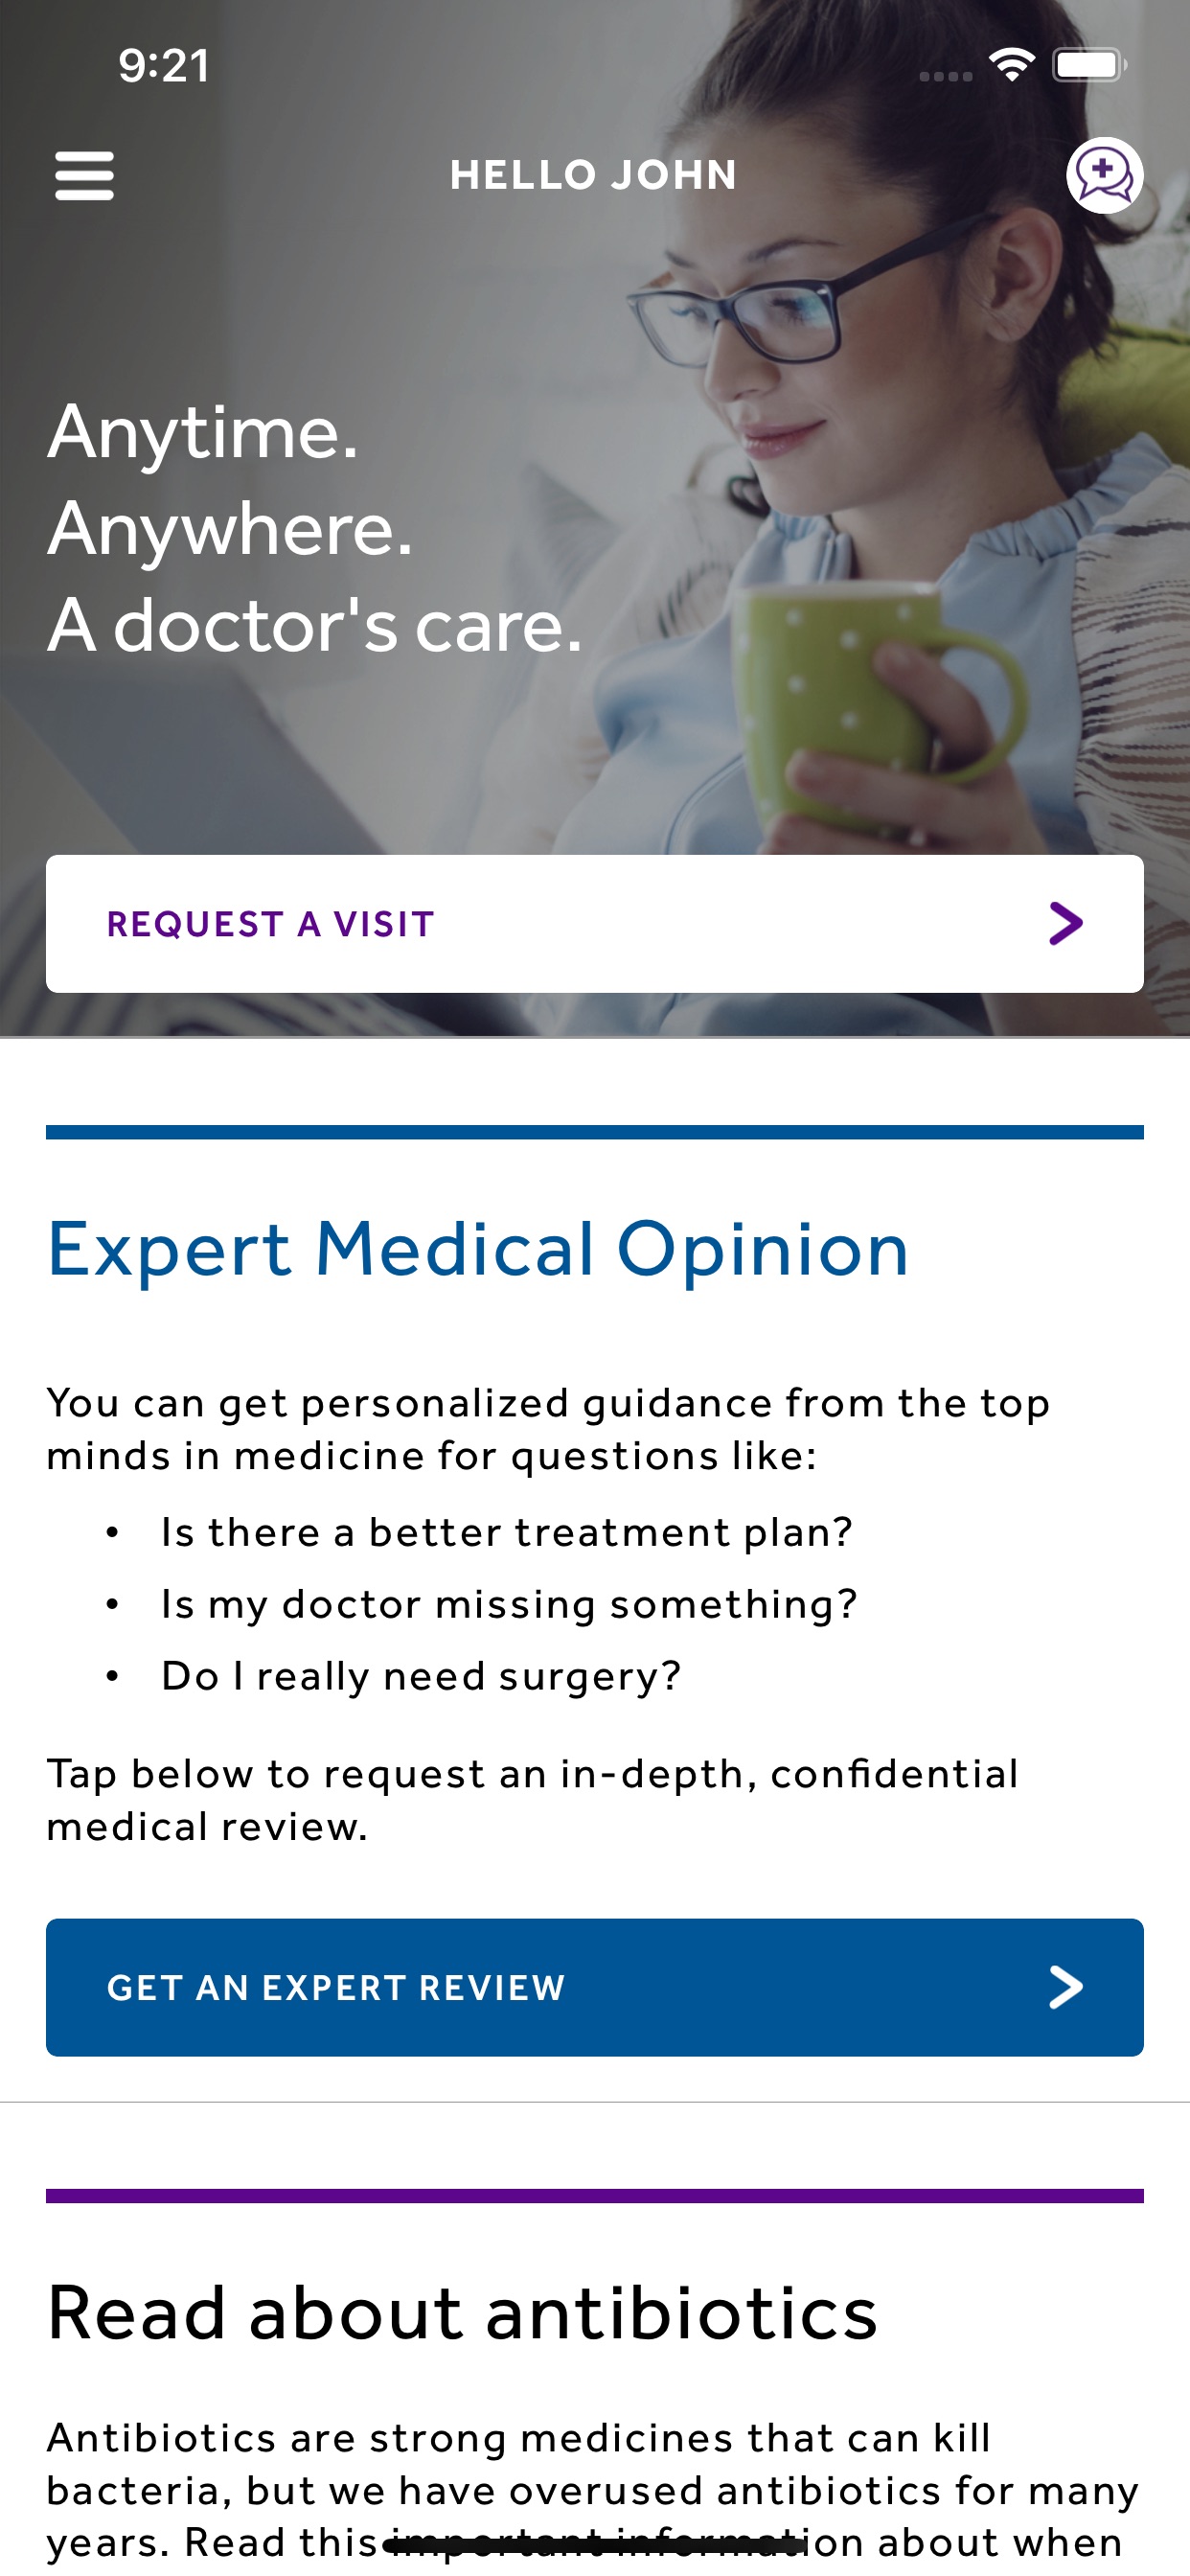Open the Read about antibiotics section heading

tap(462, 2313)
